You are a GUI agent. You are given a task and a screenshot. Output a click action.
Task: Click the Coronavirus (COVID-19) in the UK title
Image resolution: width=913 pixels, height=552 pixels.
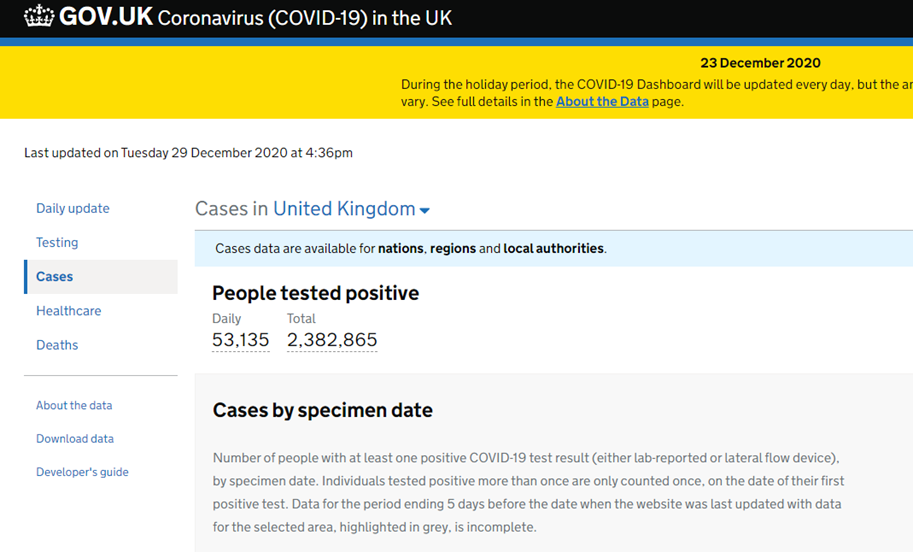click(305, 18)
